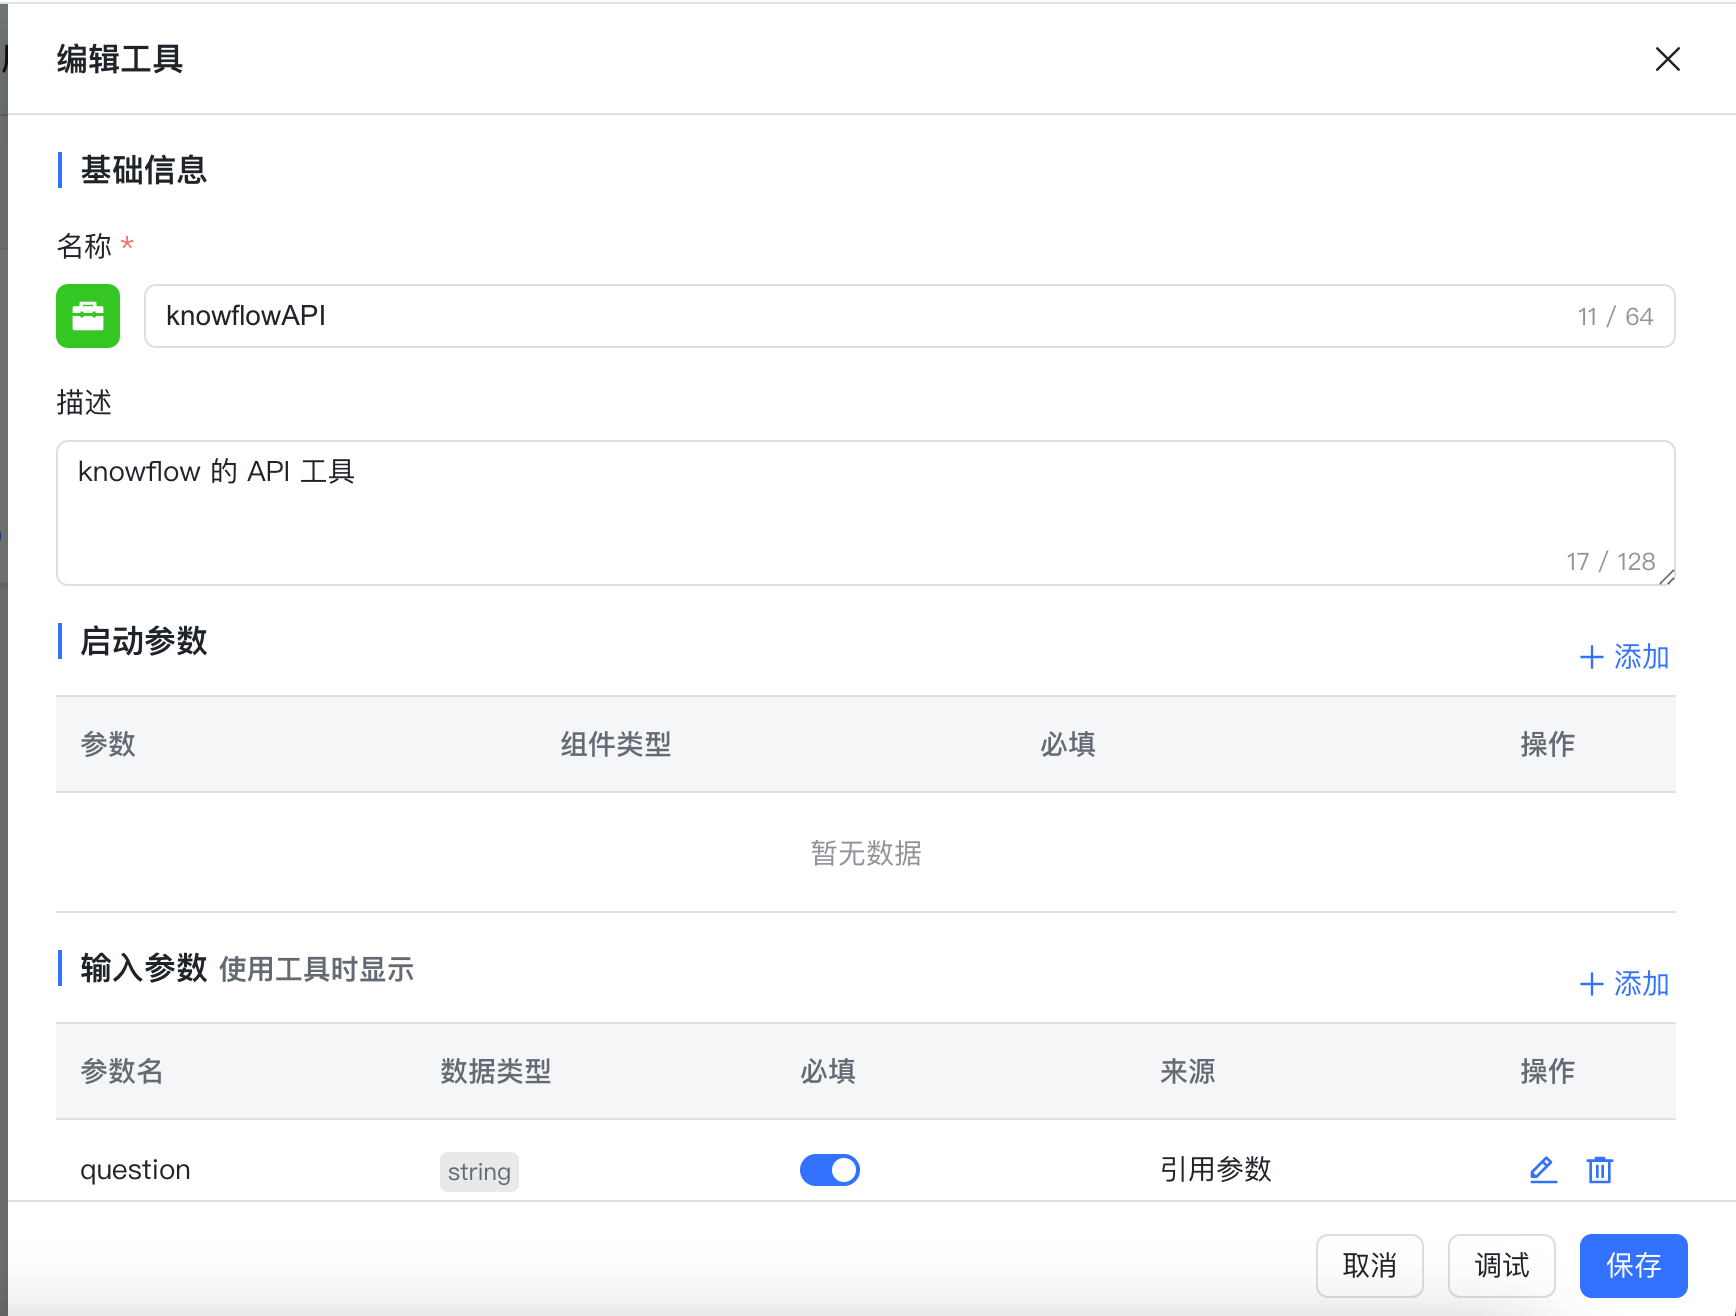The height and width of the screenshot is (1316, 1736).
Task: Click the green toolbox icon beside the name field
Action: (x=87, y=316)
